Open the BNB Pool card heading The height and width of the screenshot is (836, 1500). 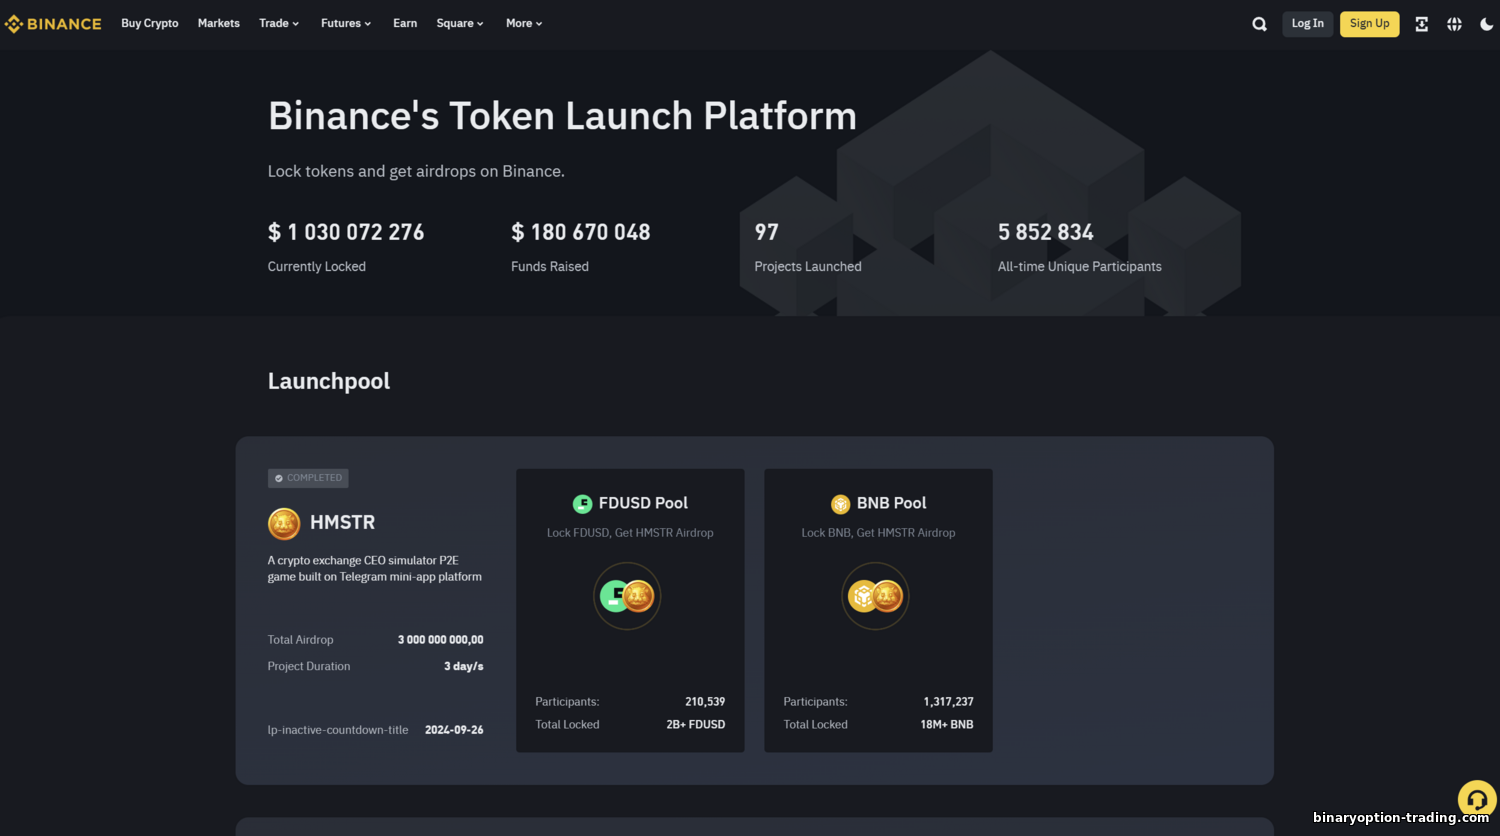tap(892, 503)
